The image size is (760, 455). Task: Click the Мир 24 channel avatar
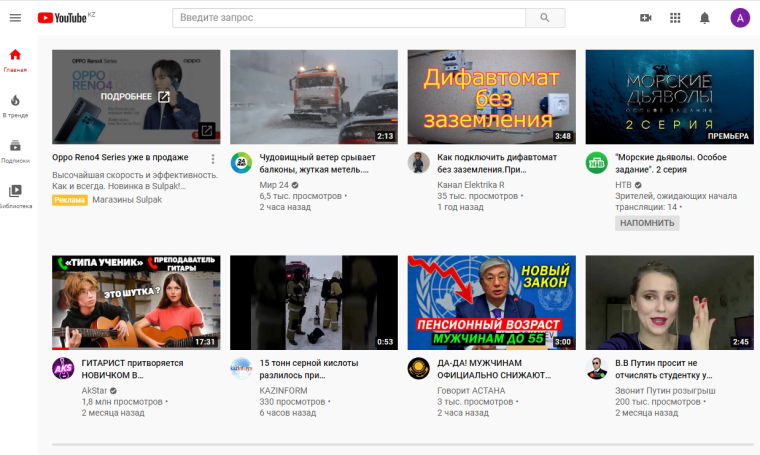pos(241,163)
